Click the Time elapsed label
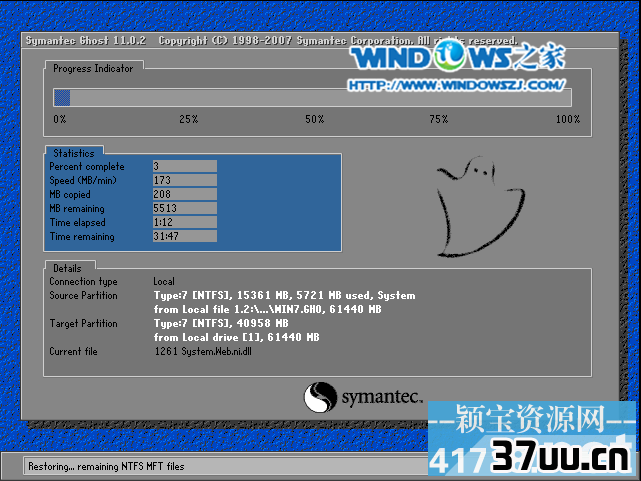Viewport: 641px width, 481px height. point(78,222)
